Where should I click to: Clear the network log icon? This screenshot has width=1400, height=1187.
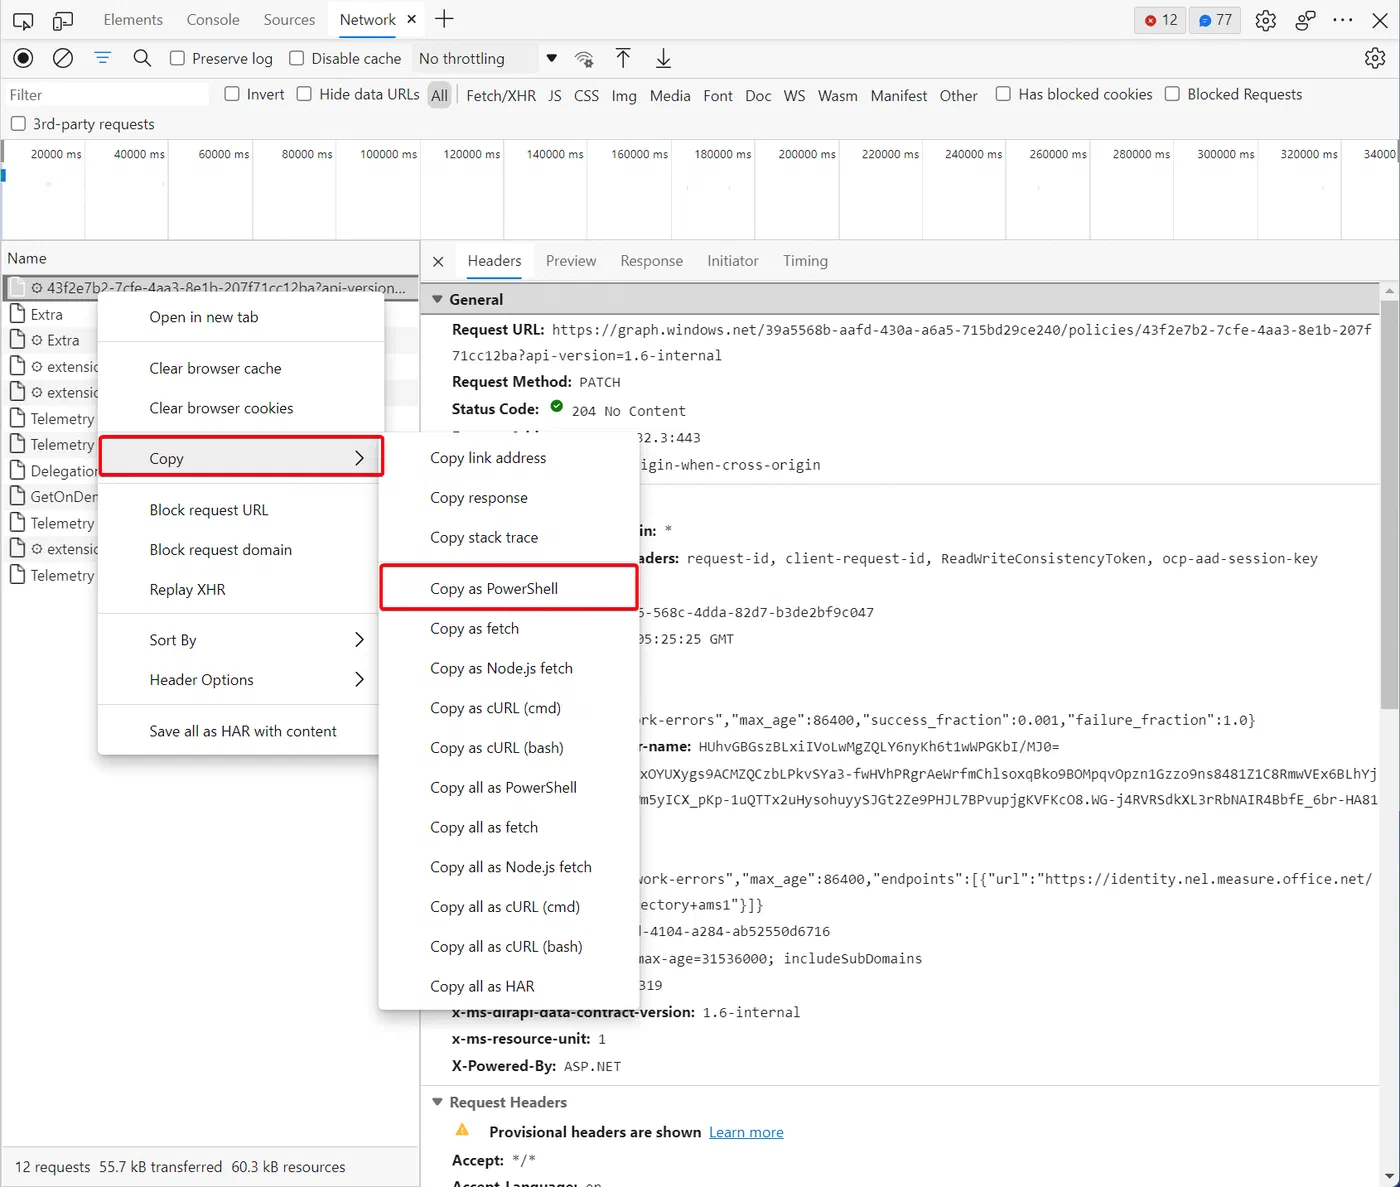tap(63, 58)
